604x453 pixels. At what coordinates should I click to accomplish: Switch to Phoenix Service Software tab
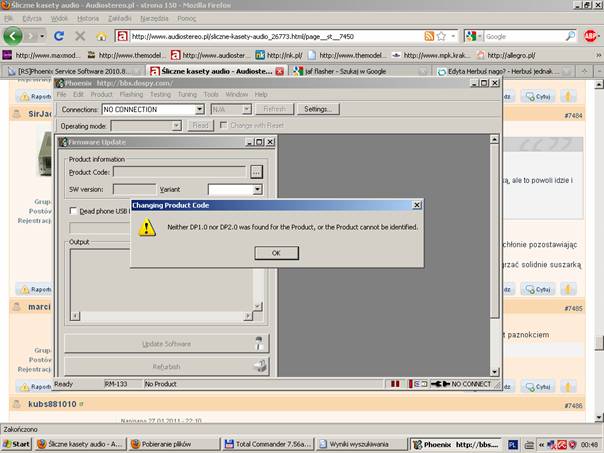[73, 71]
